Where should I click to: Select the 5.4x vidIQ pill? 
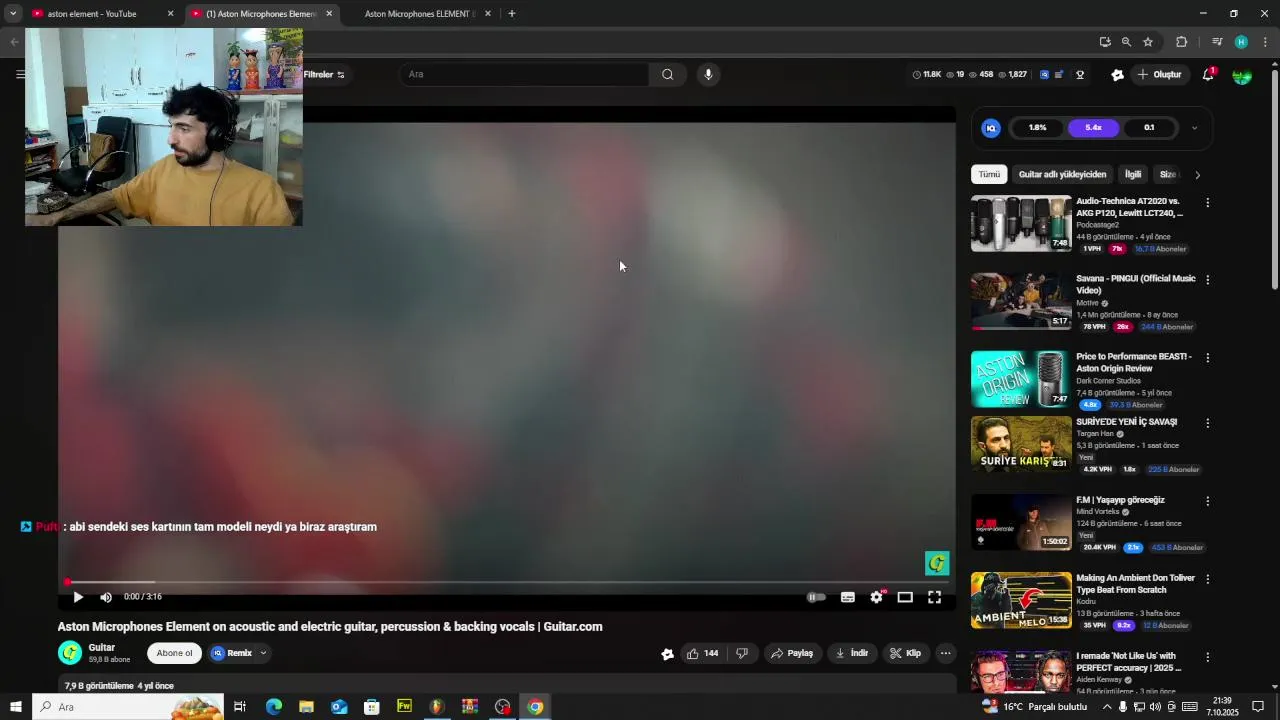[1093, 128]
